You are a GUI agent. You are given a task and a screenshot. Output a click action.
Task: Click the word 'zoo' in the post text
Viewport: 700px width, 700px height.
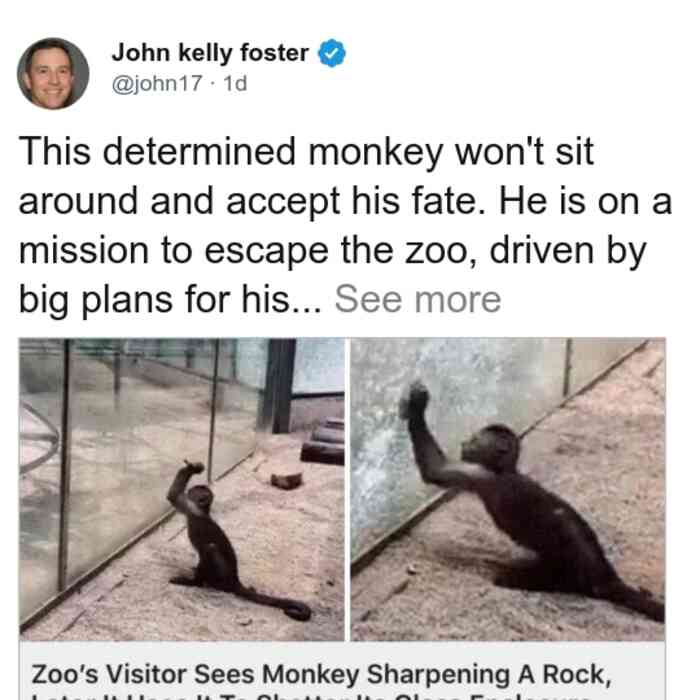tap(438, 250)
